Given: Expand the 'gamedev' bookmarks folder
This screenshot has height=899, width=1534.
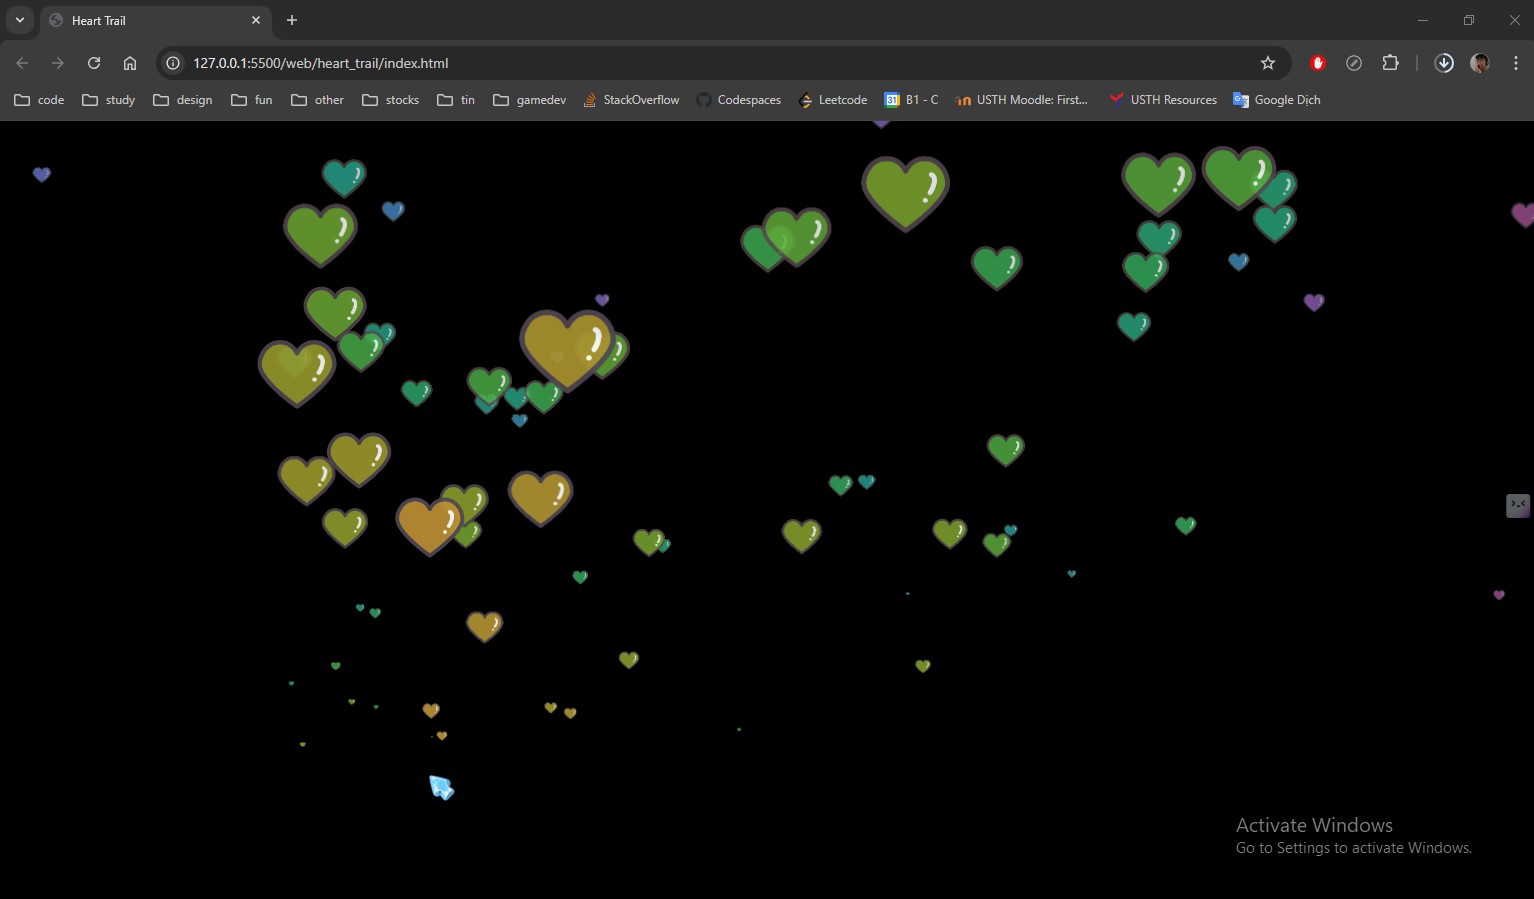Looking at the screenshot, I should pyautogui.click(x=530, y=100).
